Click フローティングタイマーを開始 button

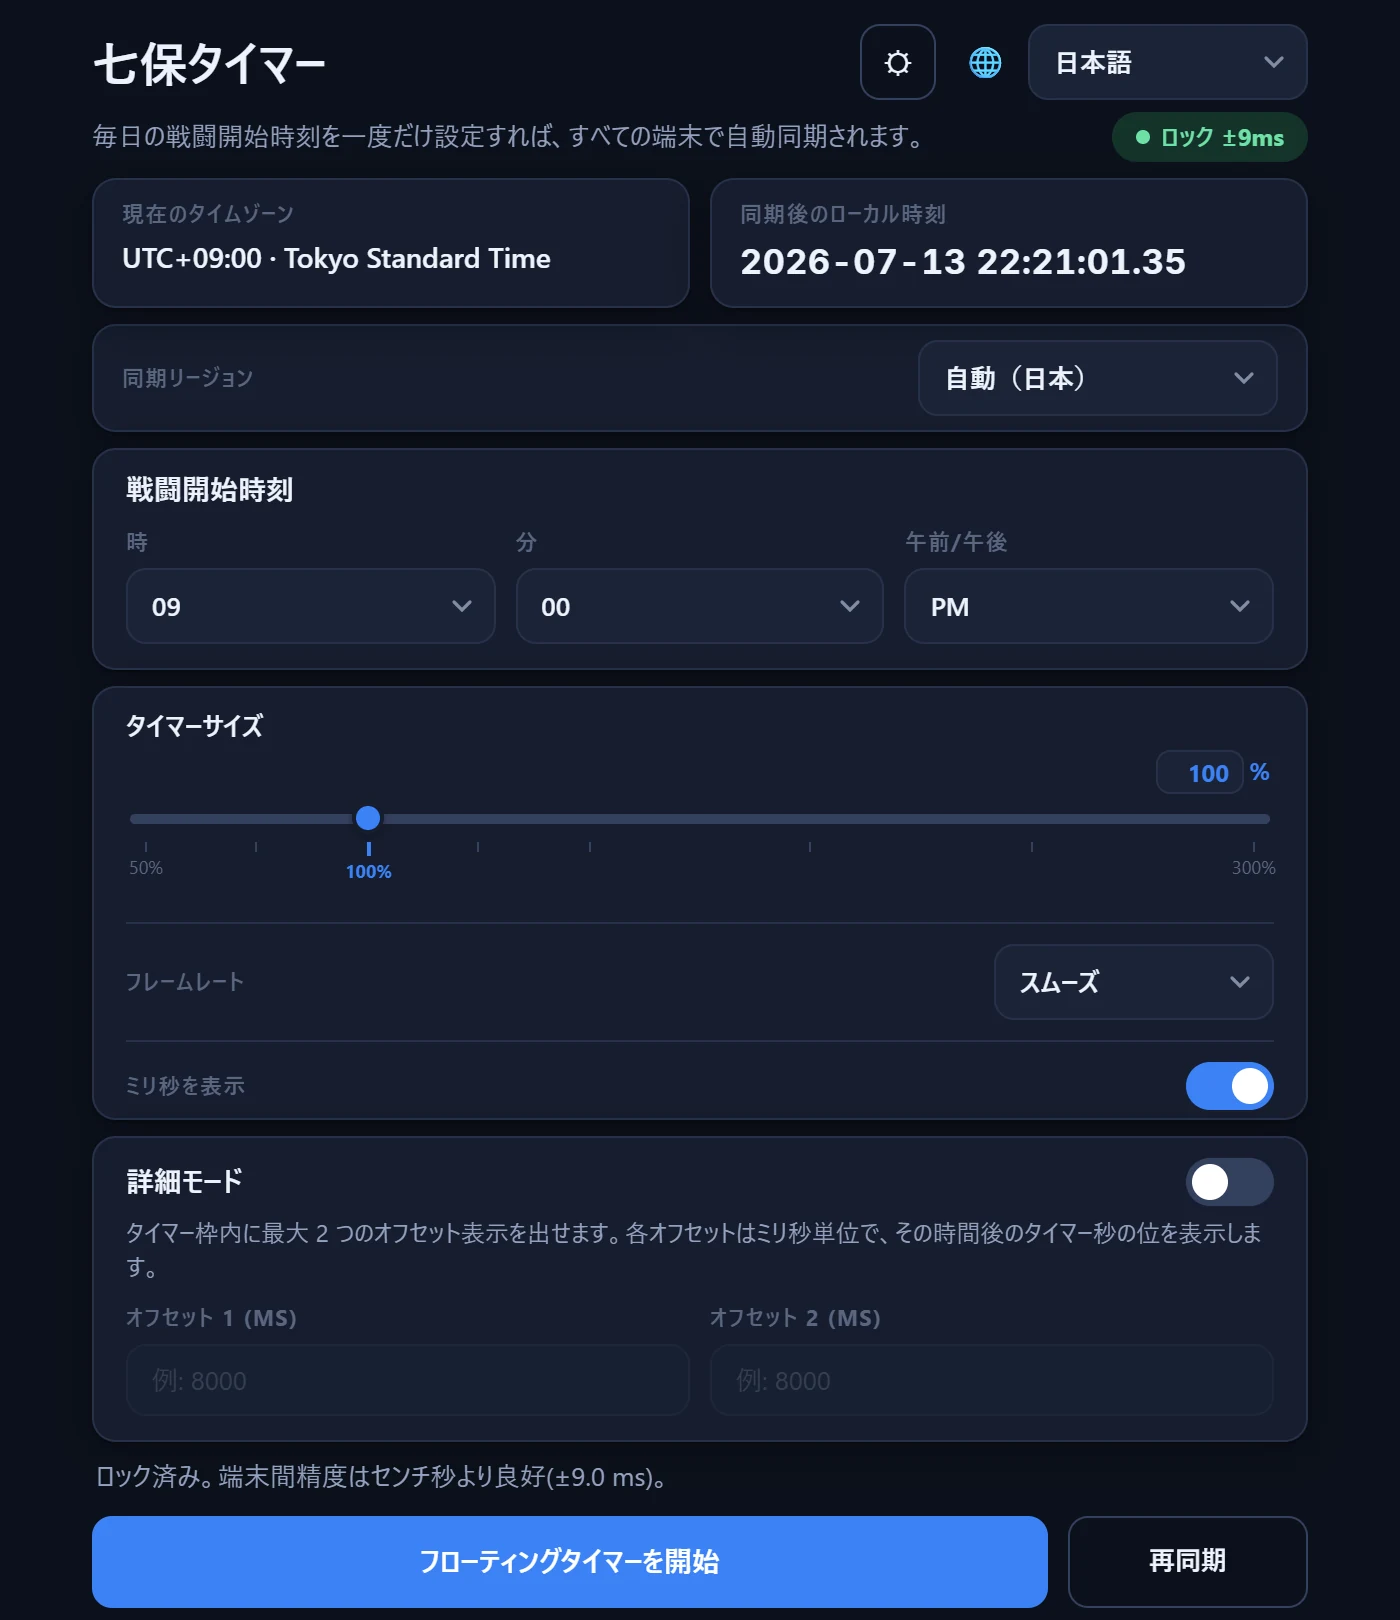[570, 1562]
